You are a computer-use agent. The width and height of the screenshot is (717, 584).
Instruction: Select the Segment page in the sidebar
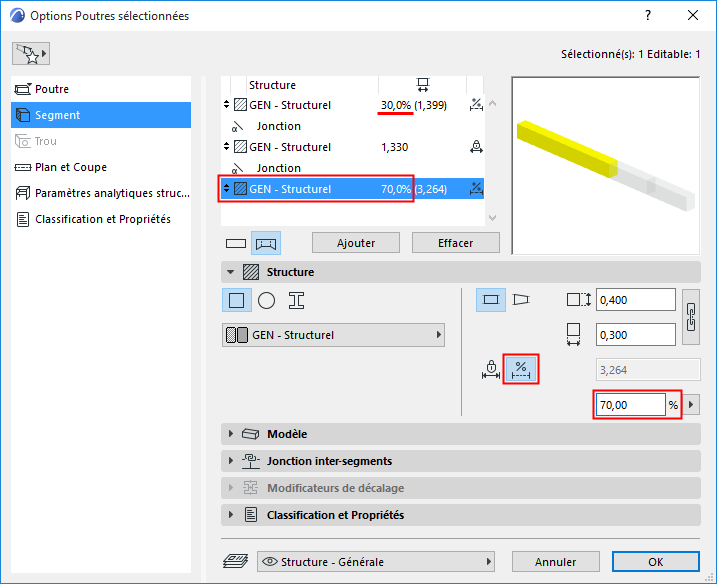(x=101, y=115)
